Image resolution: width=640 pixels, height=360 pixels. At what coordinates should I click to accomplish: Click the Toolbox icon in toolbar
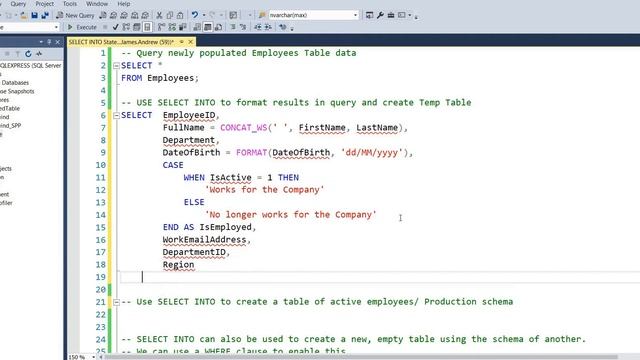pos(391,15)
